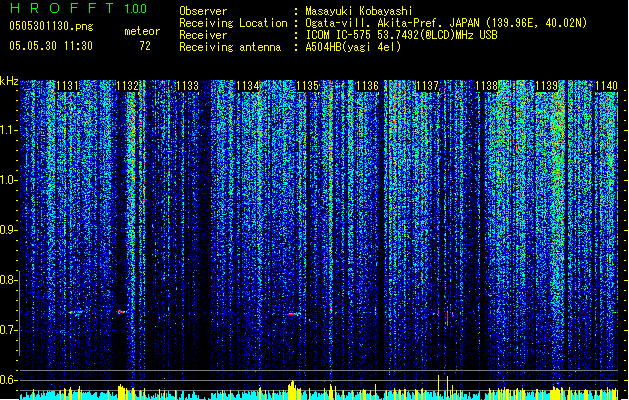Screen dimensions: 629x400
Task: Click the Receiving Location label
Action: 233,23
